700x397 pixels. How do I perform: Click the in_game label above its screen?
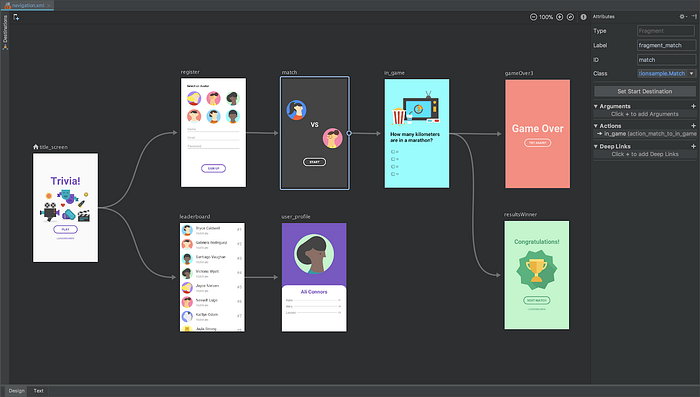pos(394,73)
